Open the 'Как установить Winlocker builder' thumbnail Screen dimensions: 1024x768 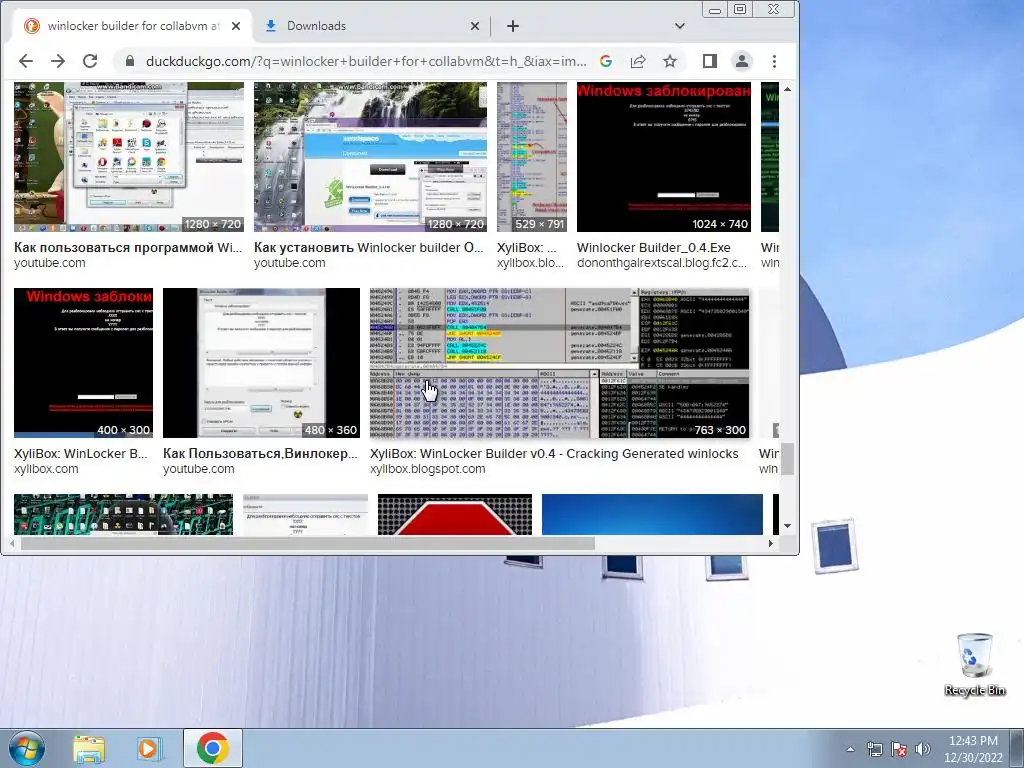[x=370, y=157]
